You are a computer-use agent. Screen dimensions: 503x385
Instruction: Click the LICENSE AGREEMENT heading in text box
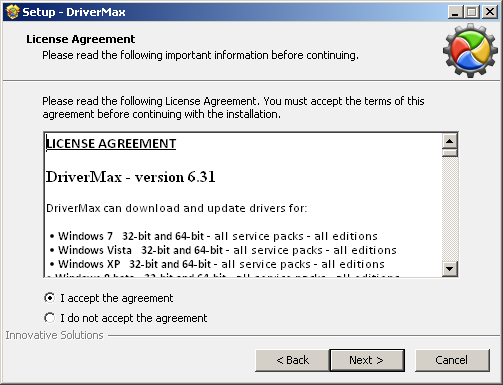point(111,144)
